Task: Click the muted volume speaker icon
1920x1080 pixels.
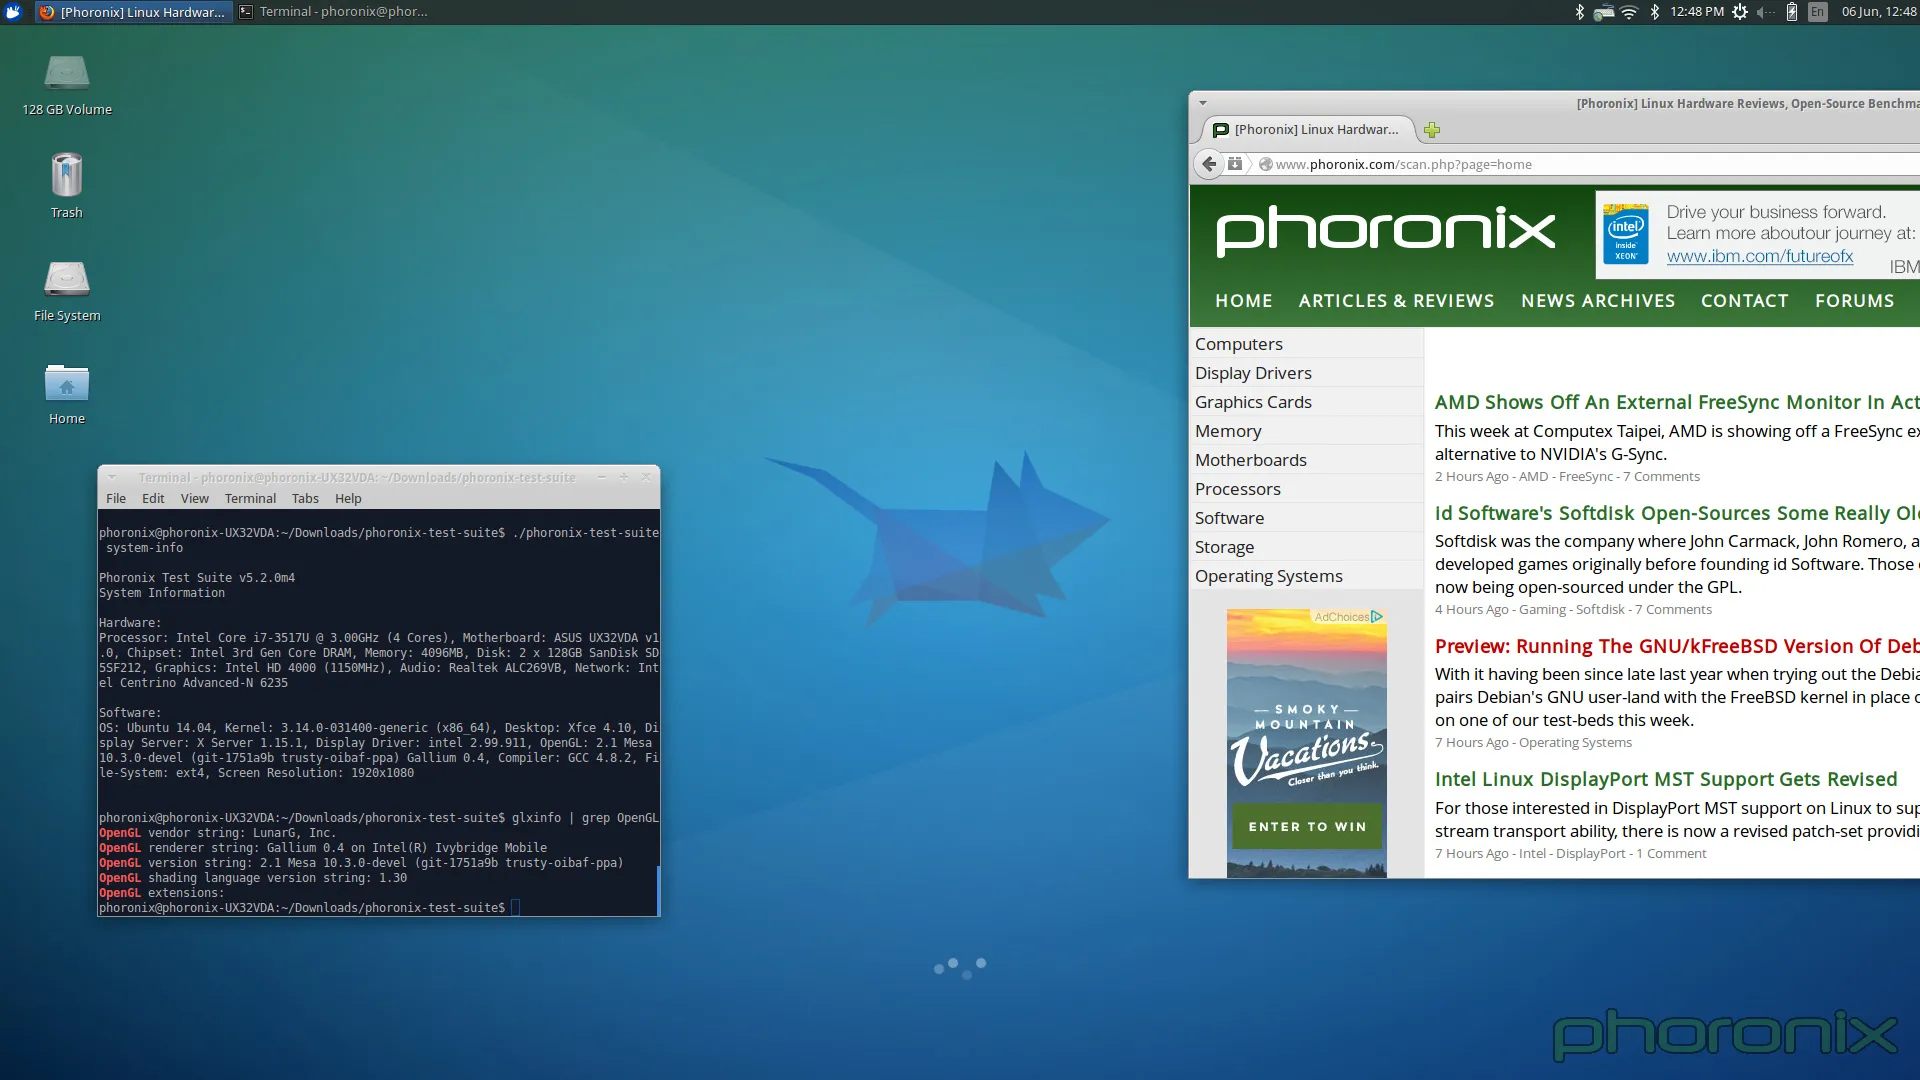Action: tap(1765, 12)
